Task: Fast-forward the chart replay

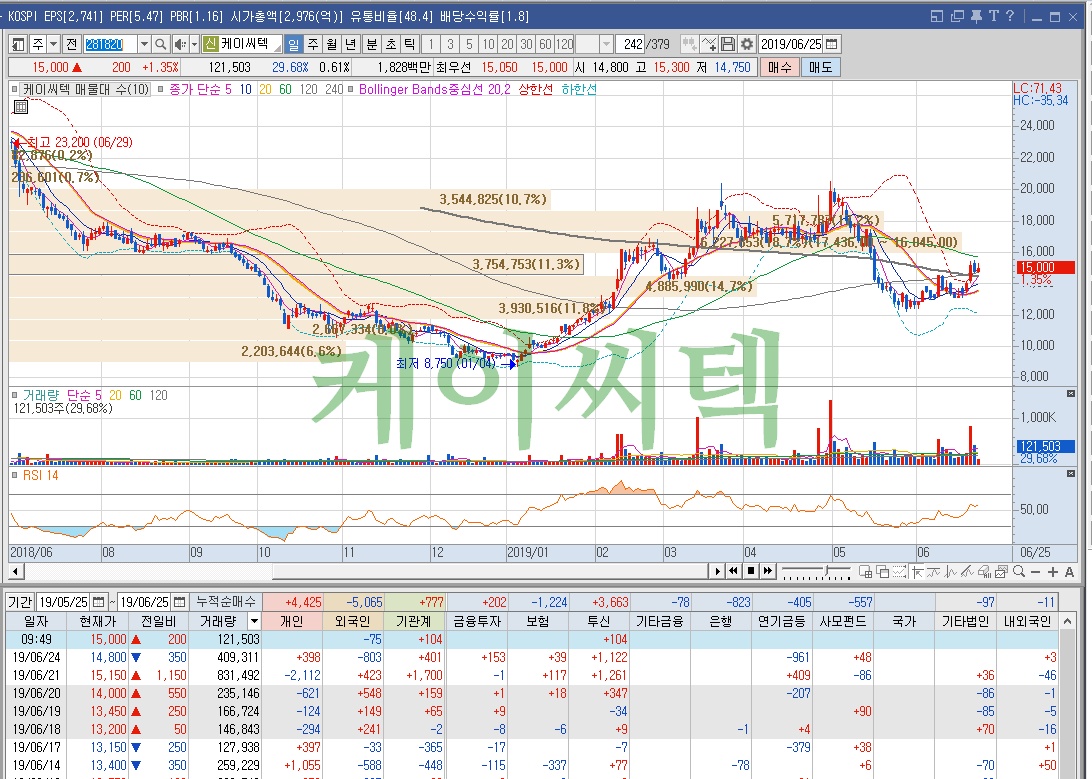Action: (x=767, y=572)
